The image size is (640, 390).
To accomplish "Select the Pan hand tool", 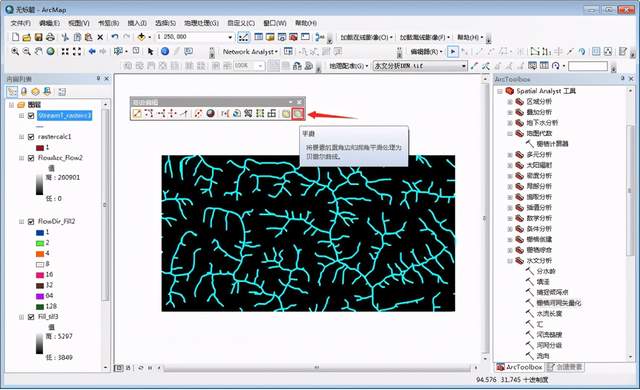I will [x=38, y=51].
